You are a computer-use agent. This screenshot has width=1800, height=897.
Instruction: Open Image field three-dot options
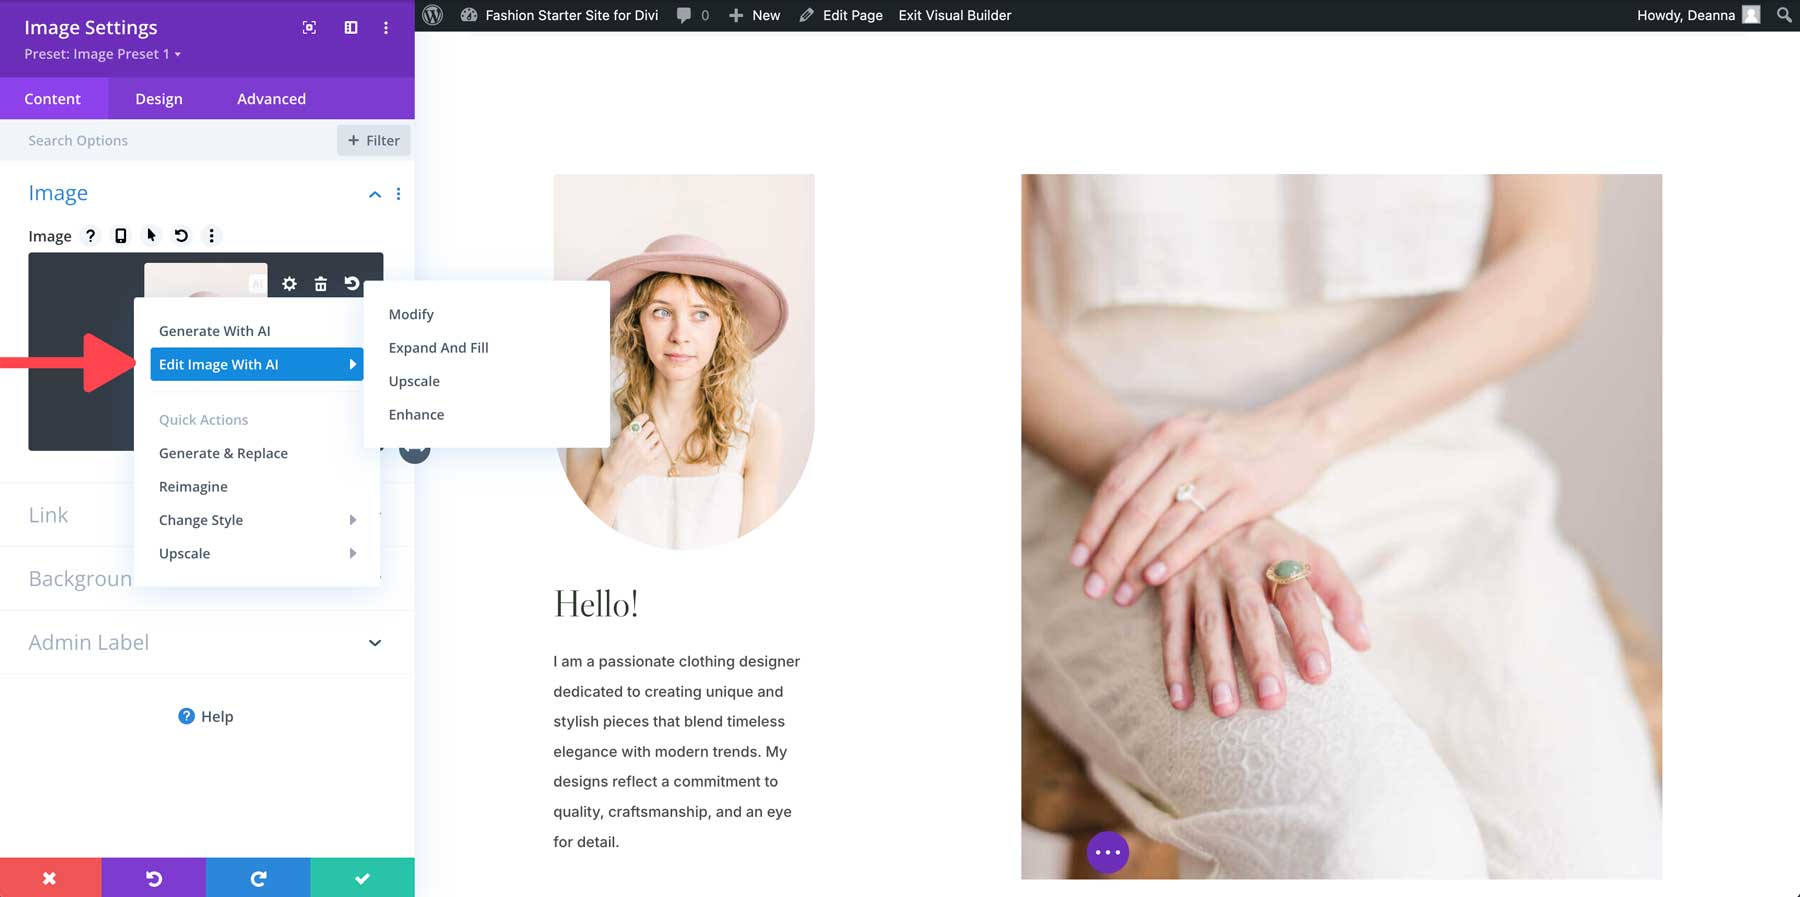211,236
